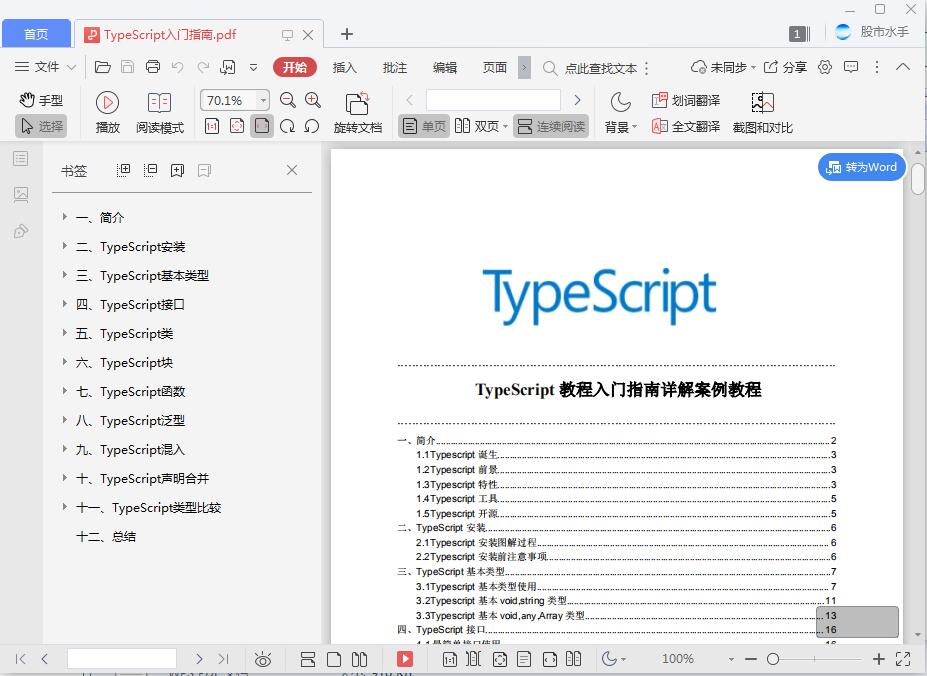Open settings gear icon in top bar
This screenshot has height=676, width=927.
click(x=825, y=67)
